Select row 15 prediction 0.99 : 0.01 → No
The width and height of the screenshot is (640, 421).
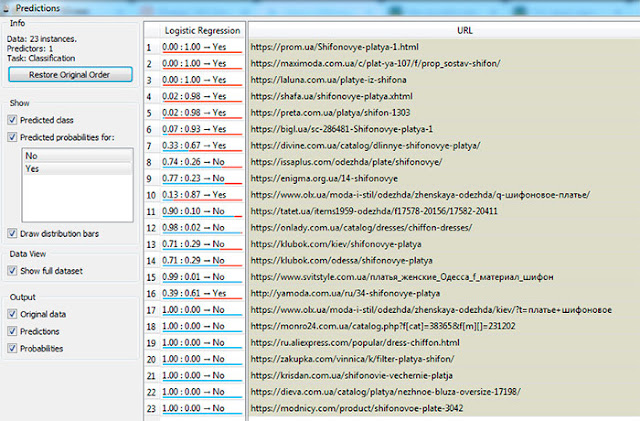pos(202,277)
